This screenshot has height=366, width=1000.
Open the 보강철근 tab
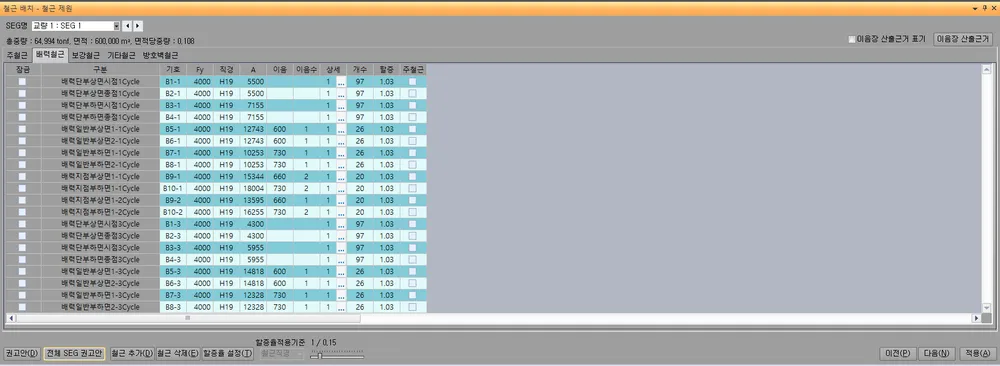[x=86, y=55]
